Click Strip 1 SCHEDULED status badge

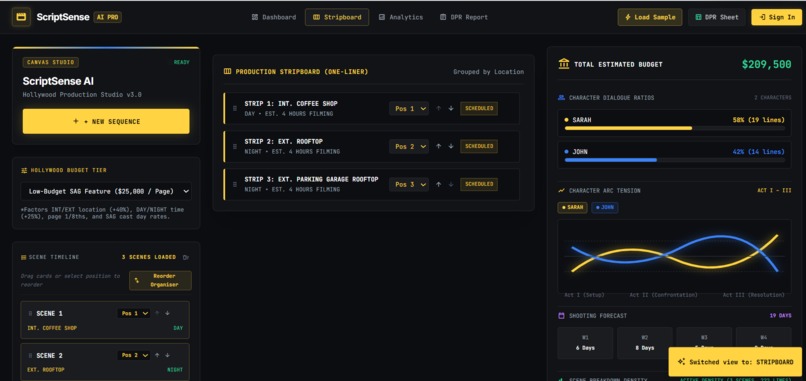[x=479, y=108]
